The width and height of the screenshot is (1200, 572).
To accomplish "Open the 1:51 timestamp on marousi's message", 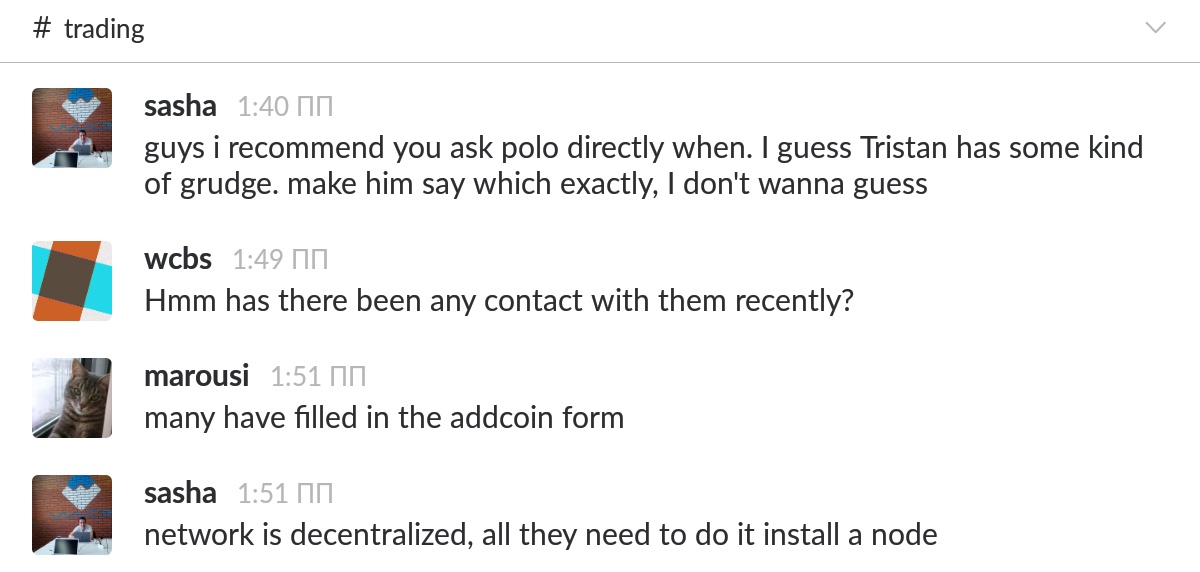I will 318,377.
